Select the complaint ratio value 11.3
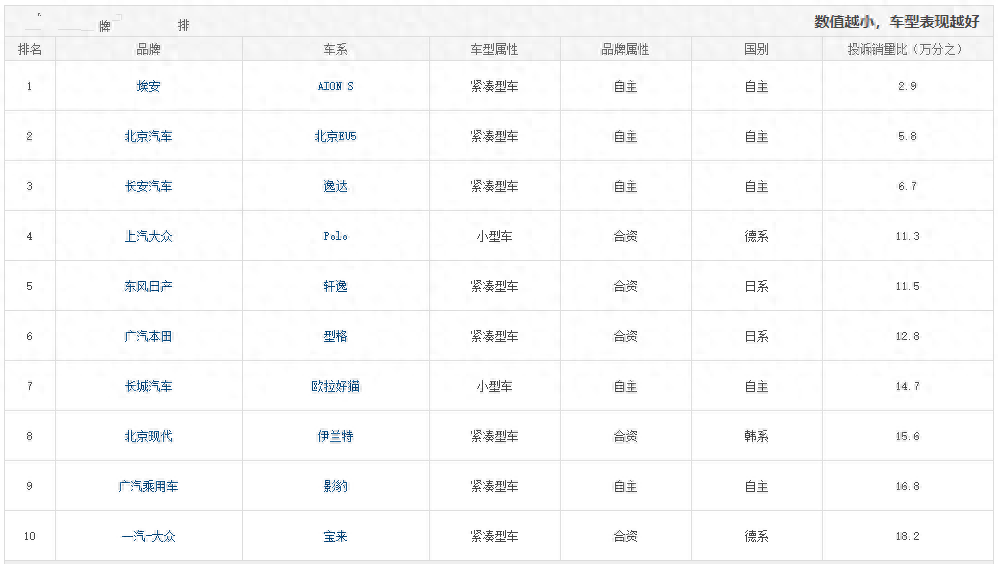This screenshot has width=998, height=564. 908,236
